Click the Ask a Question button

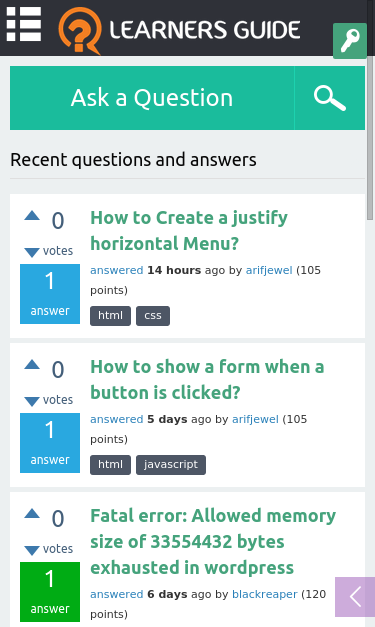152,98
